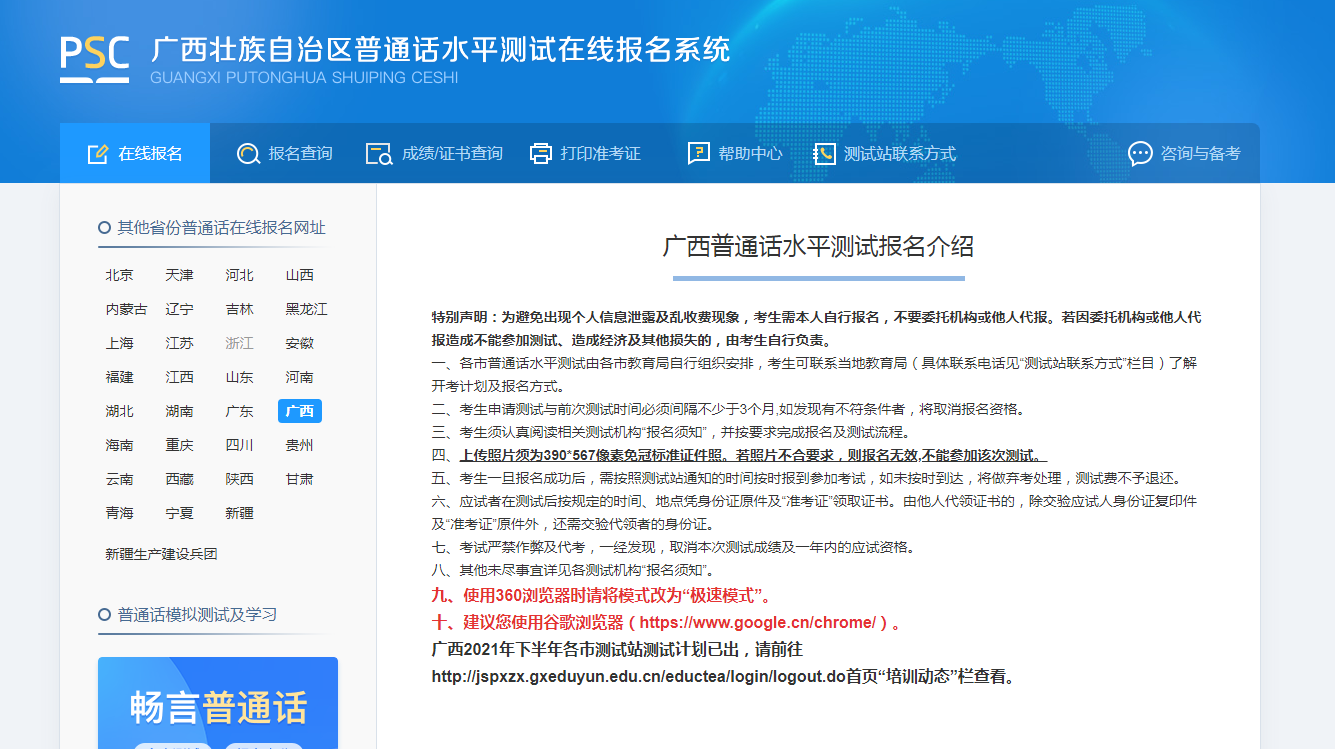
Task: Click the 畅言普通话 banner image
Action: click(x=217, y=703)
